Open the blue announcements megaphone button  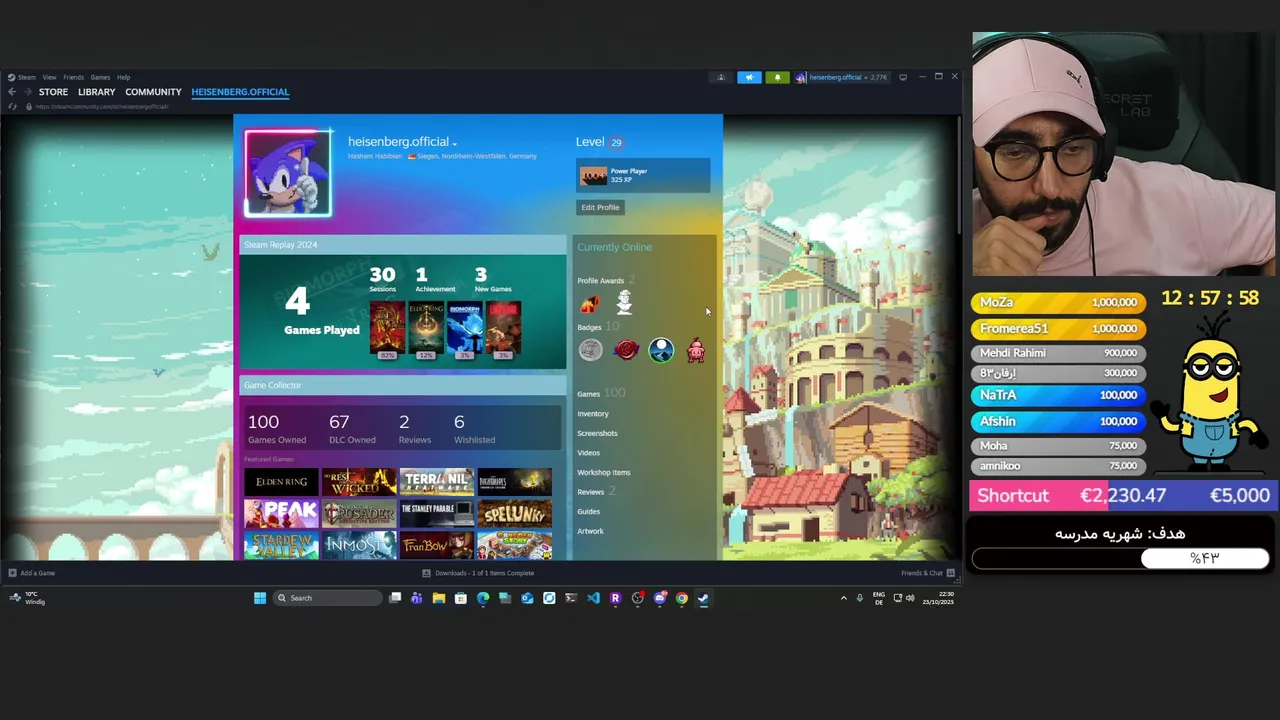749,77
